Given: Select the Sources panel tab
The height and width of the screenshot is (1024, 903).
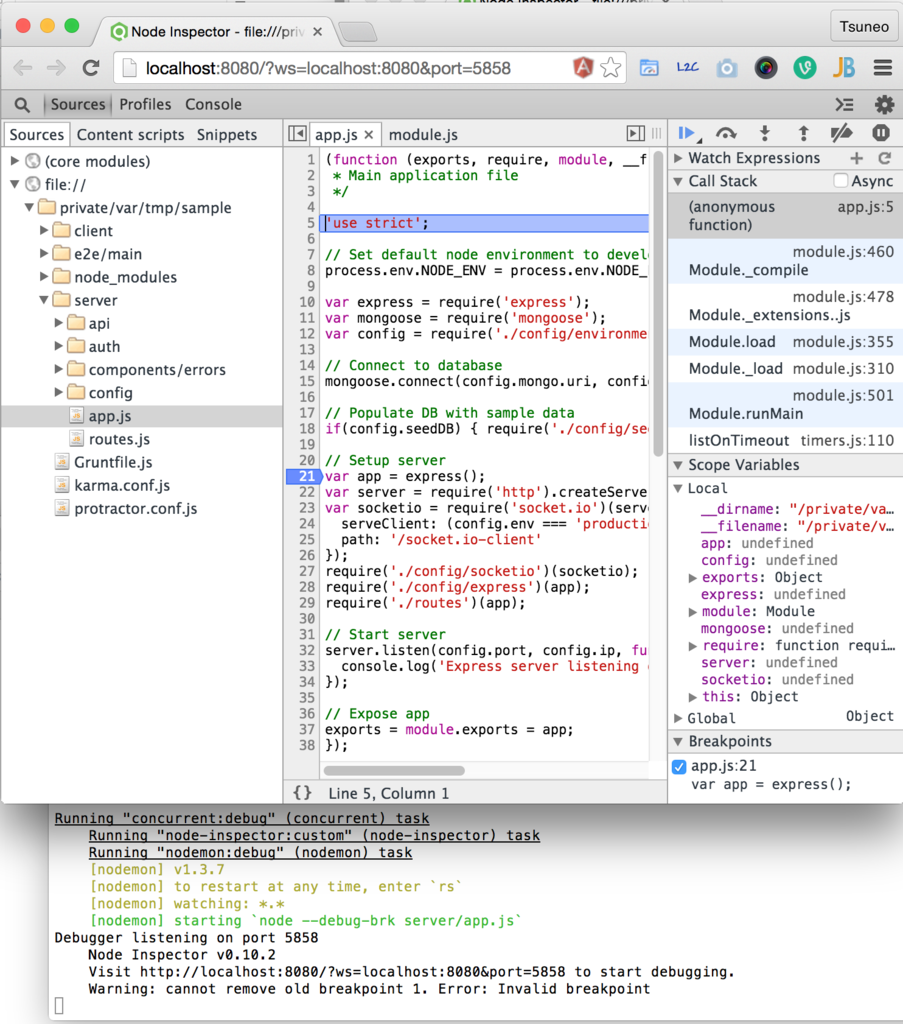Looking at the screenshot, I should click(x=78, y=104).
